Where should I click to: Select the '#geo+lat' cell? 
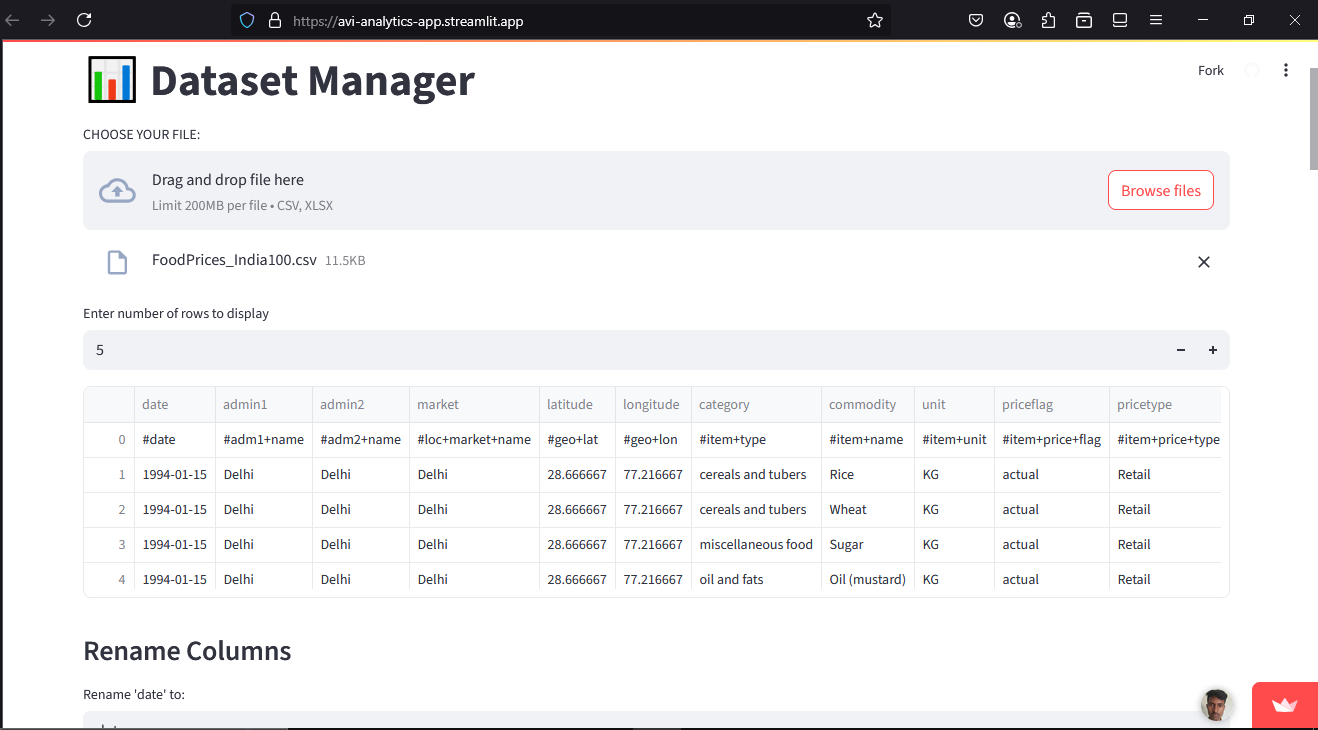pyautogui.click(x=578, y=439)
